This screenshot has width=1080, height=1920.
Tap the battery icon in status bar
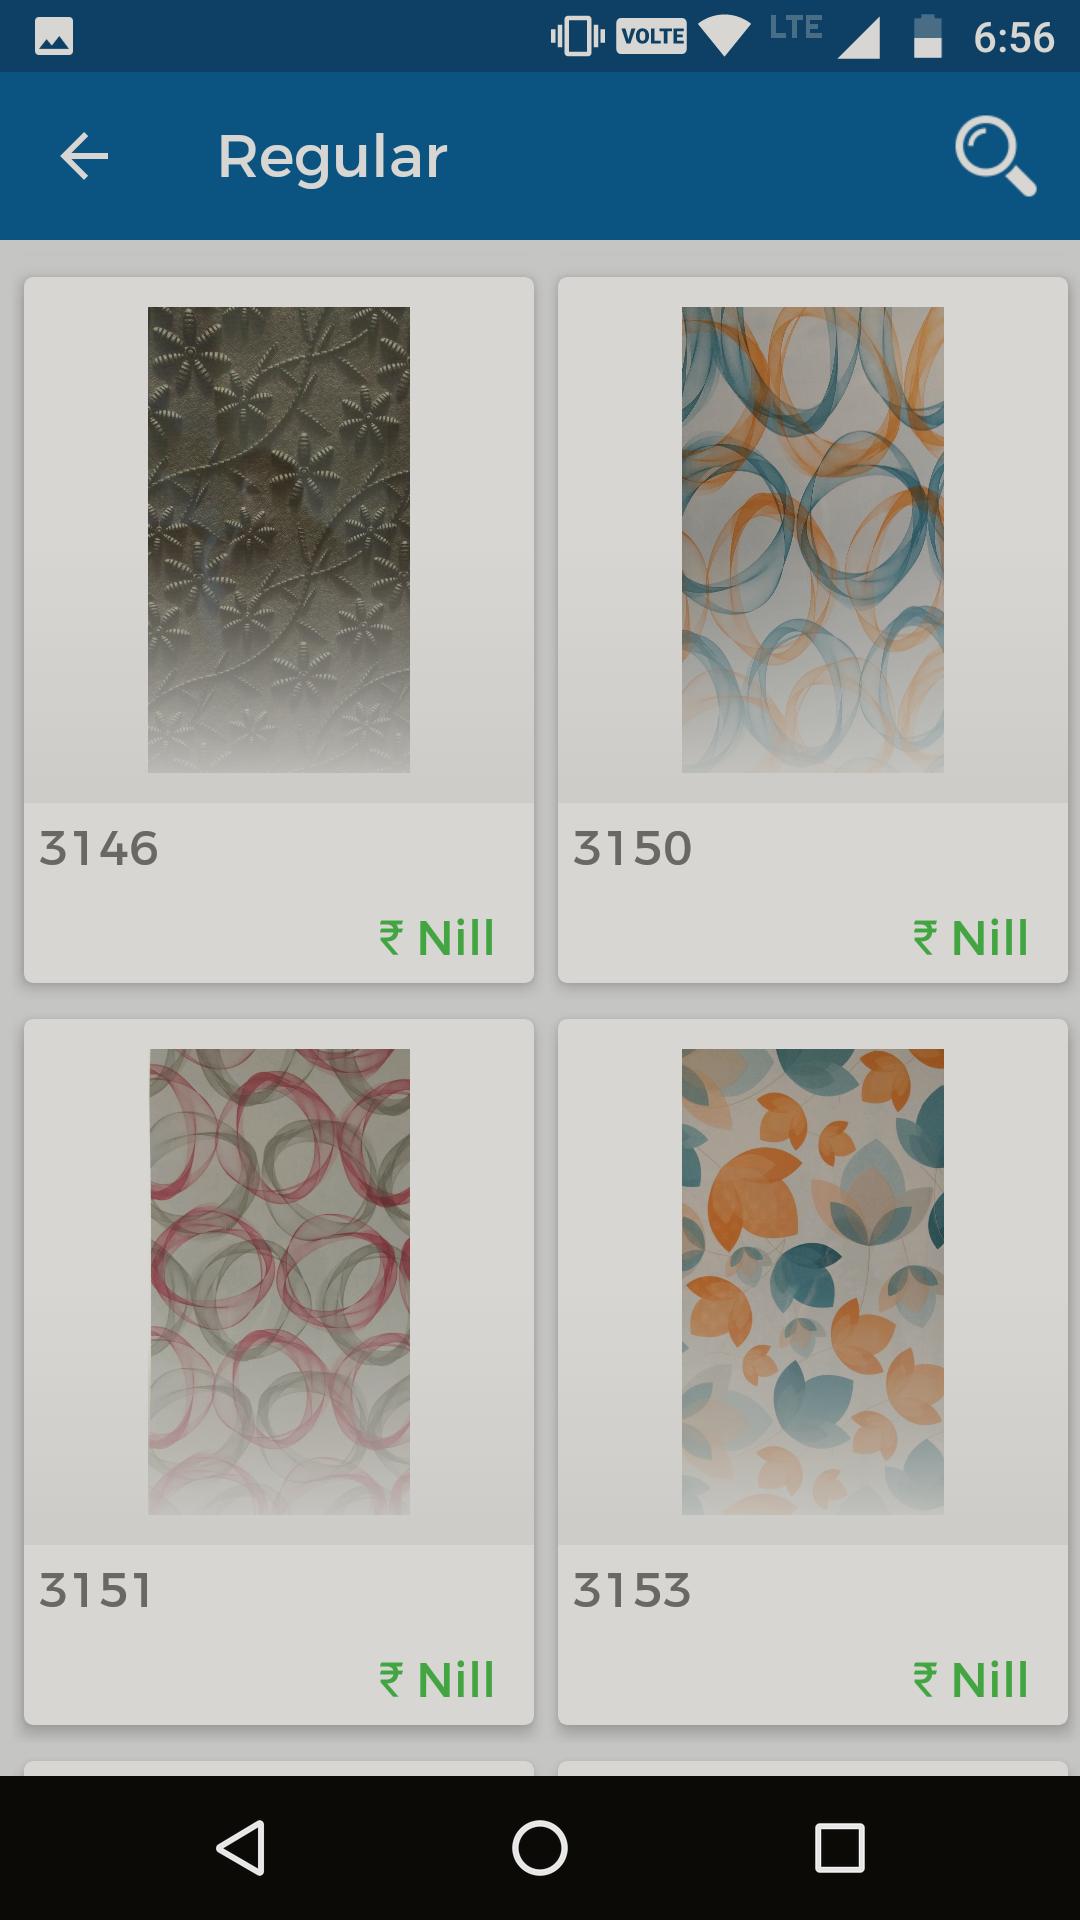click(x=928, y=37)
